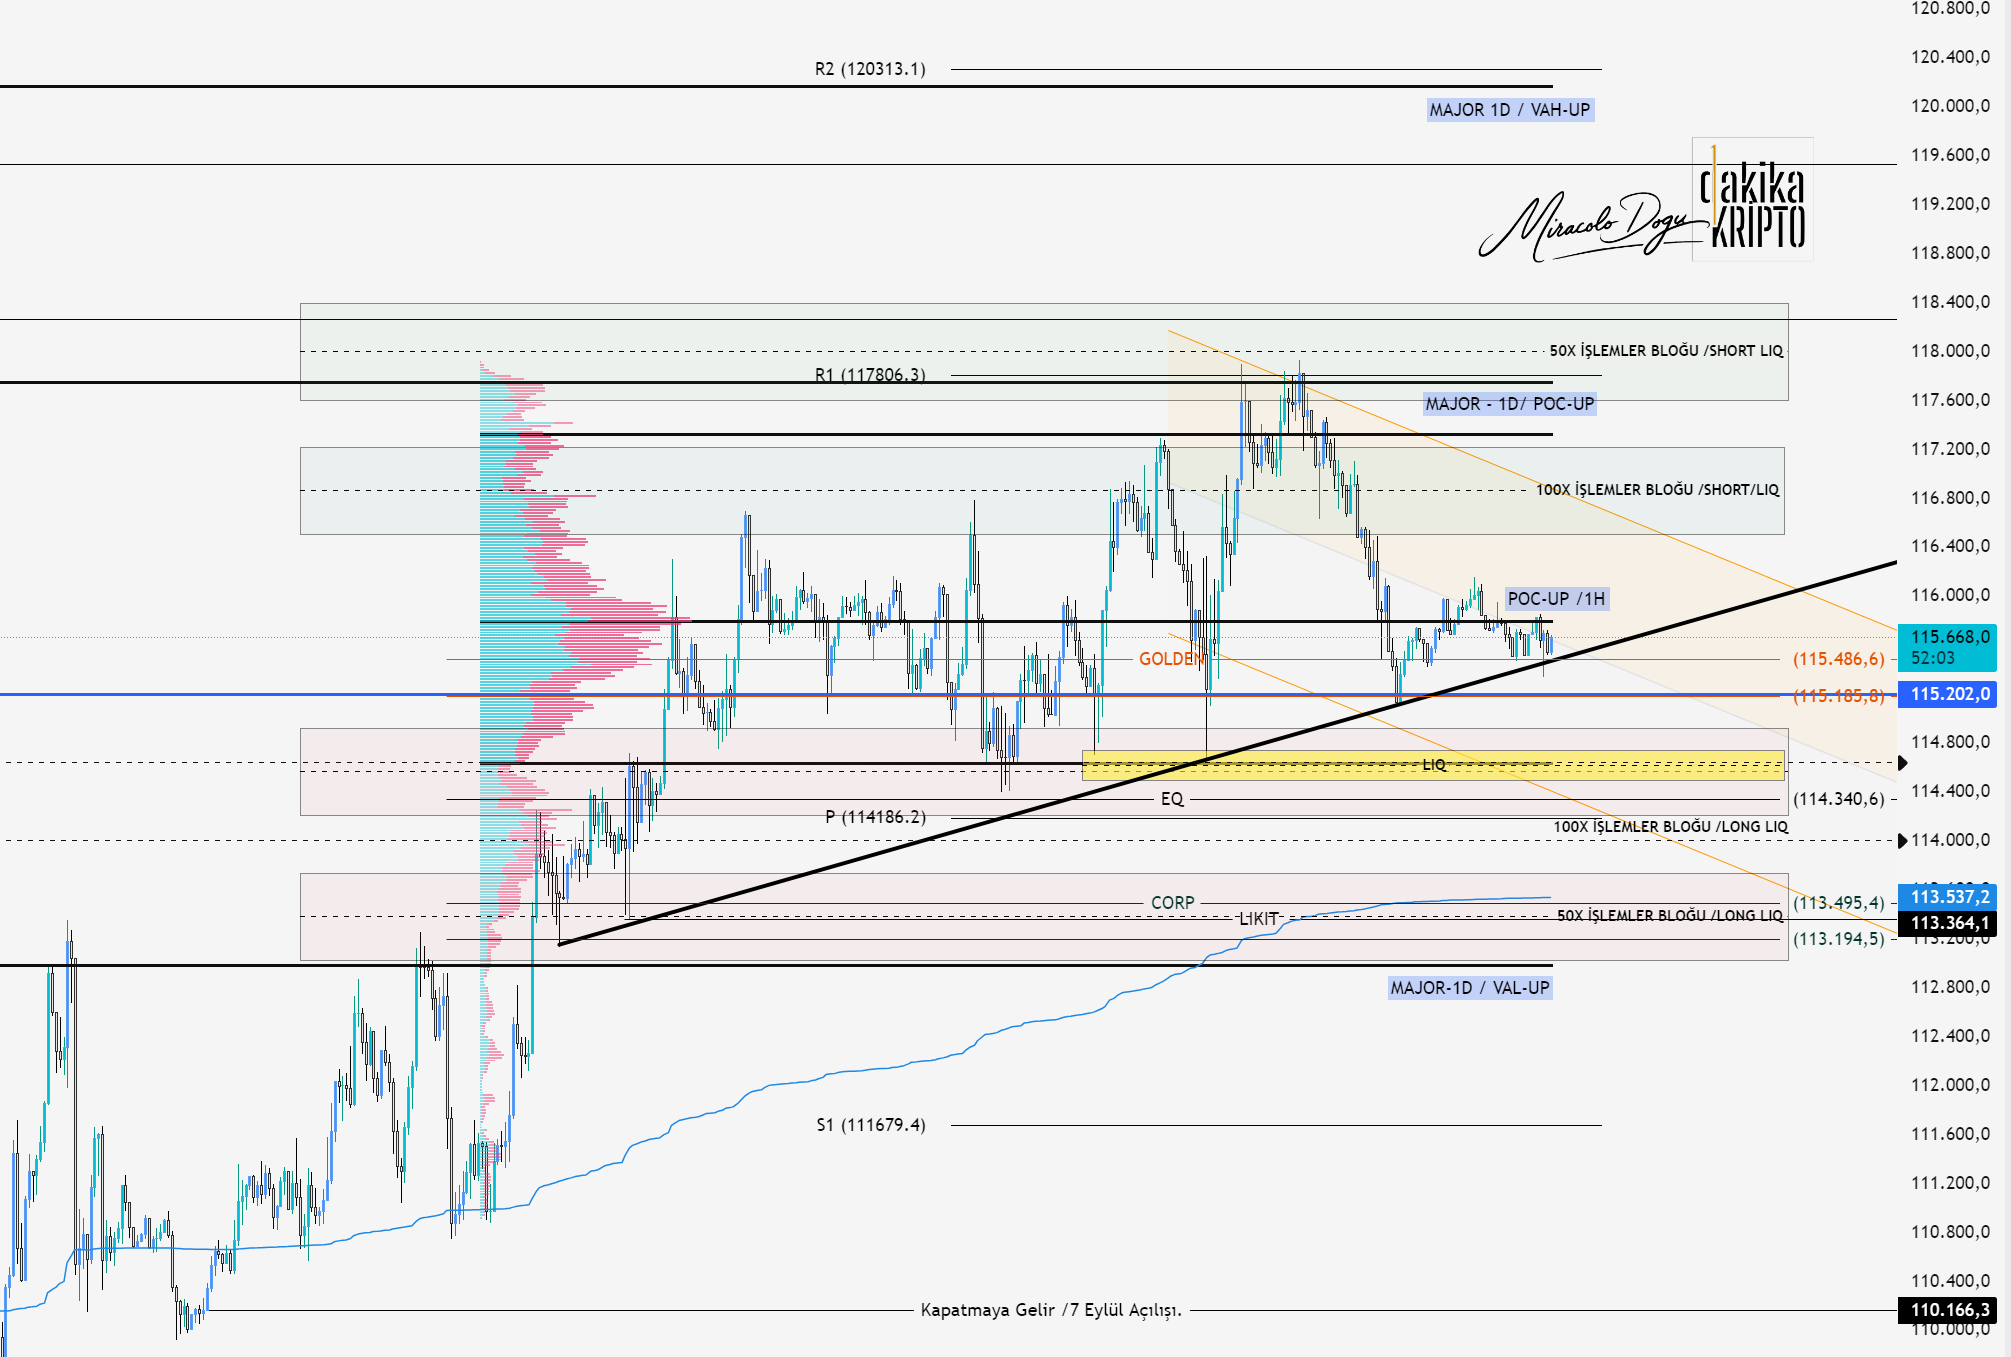Click the 110.800,0 price axis label
This screenshot has width=2011, height=1357.
point(1950,1232)
